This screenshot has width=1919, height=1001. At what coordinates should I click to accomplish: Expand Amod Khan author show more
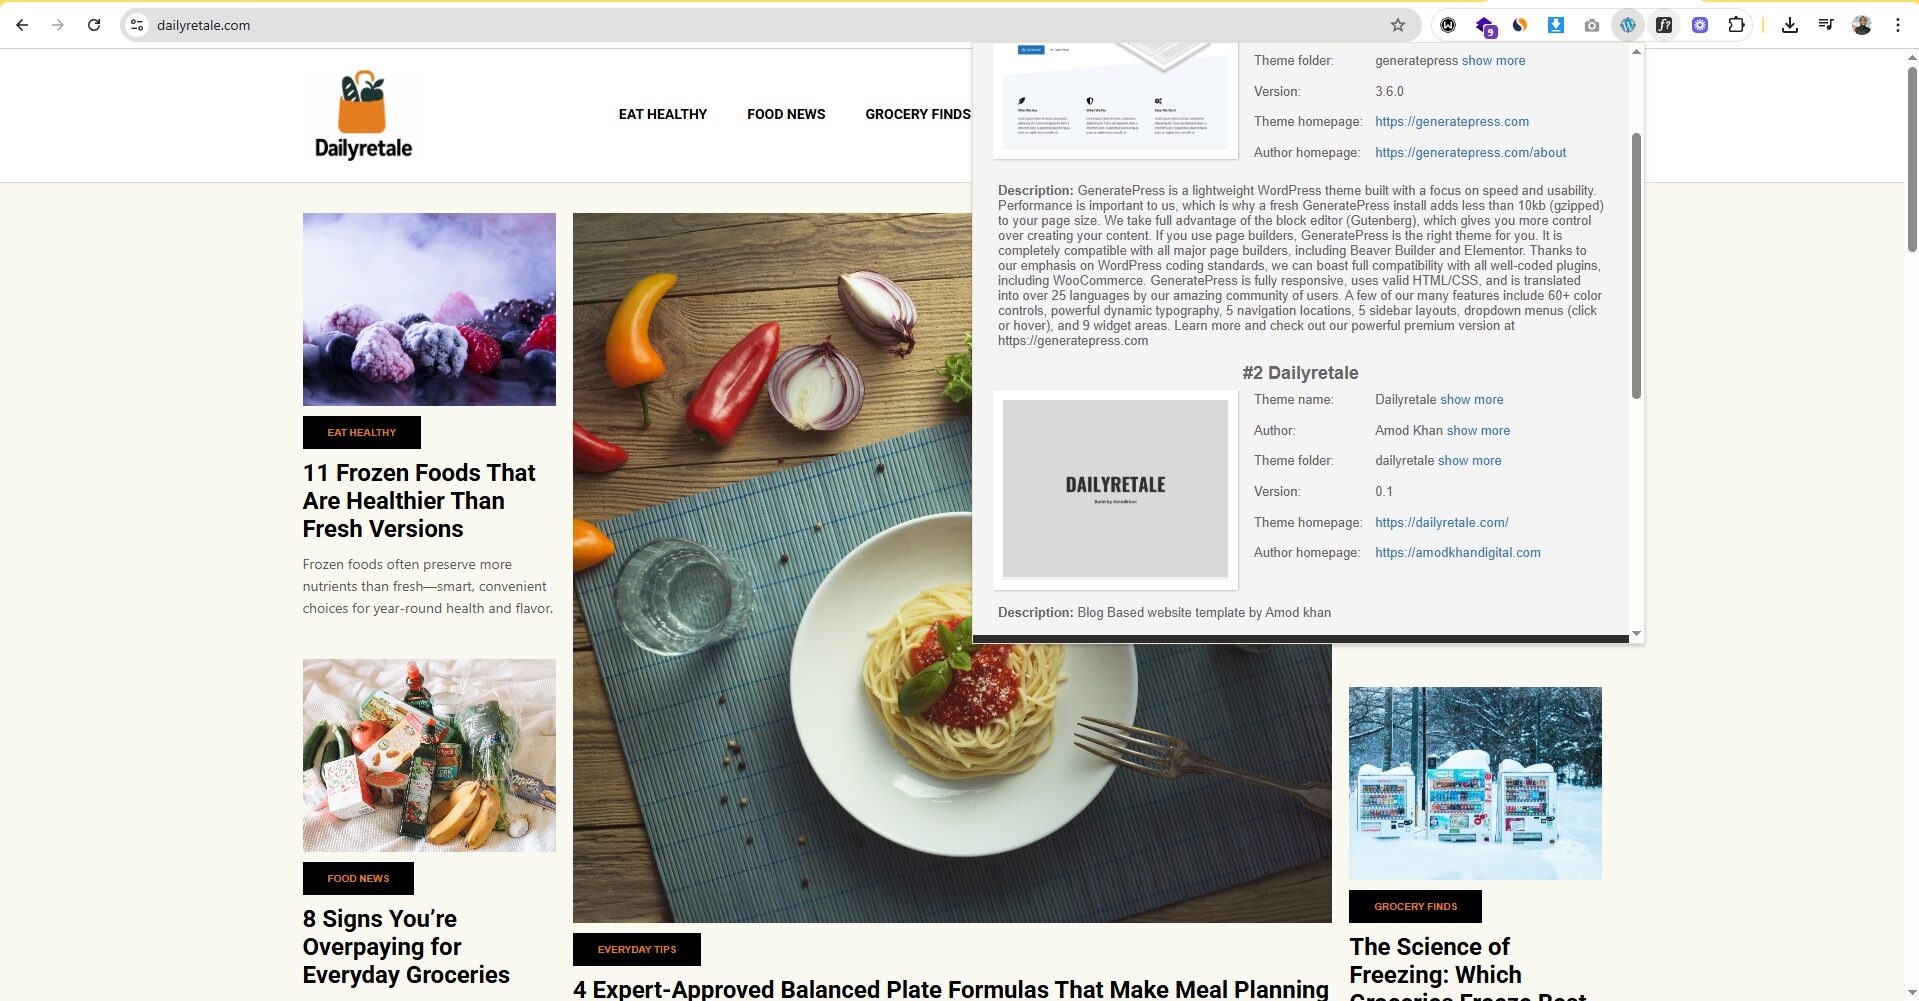[1478, 431]
